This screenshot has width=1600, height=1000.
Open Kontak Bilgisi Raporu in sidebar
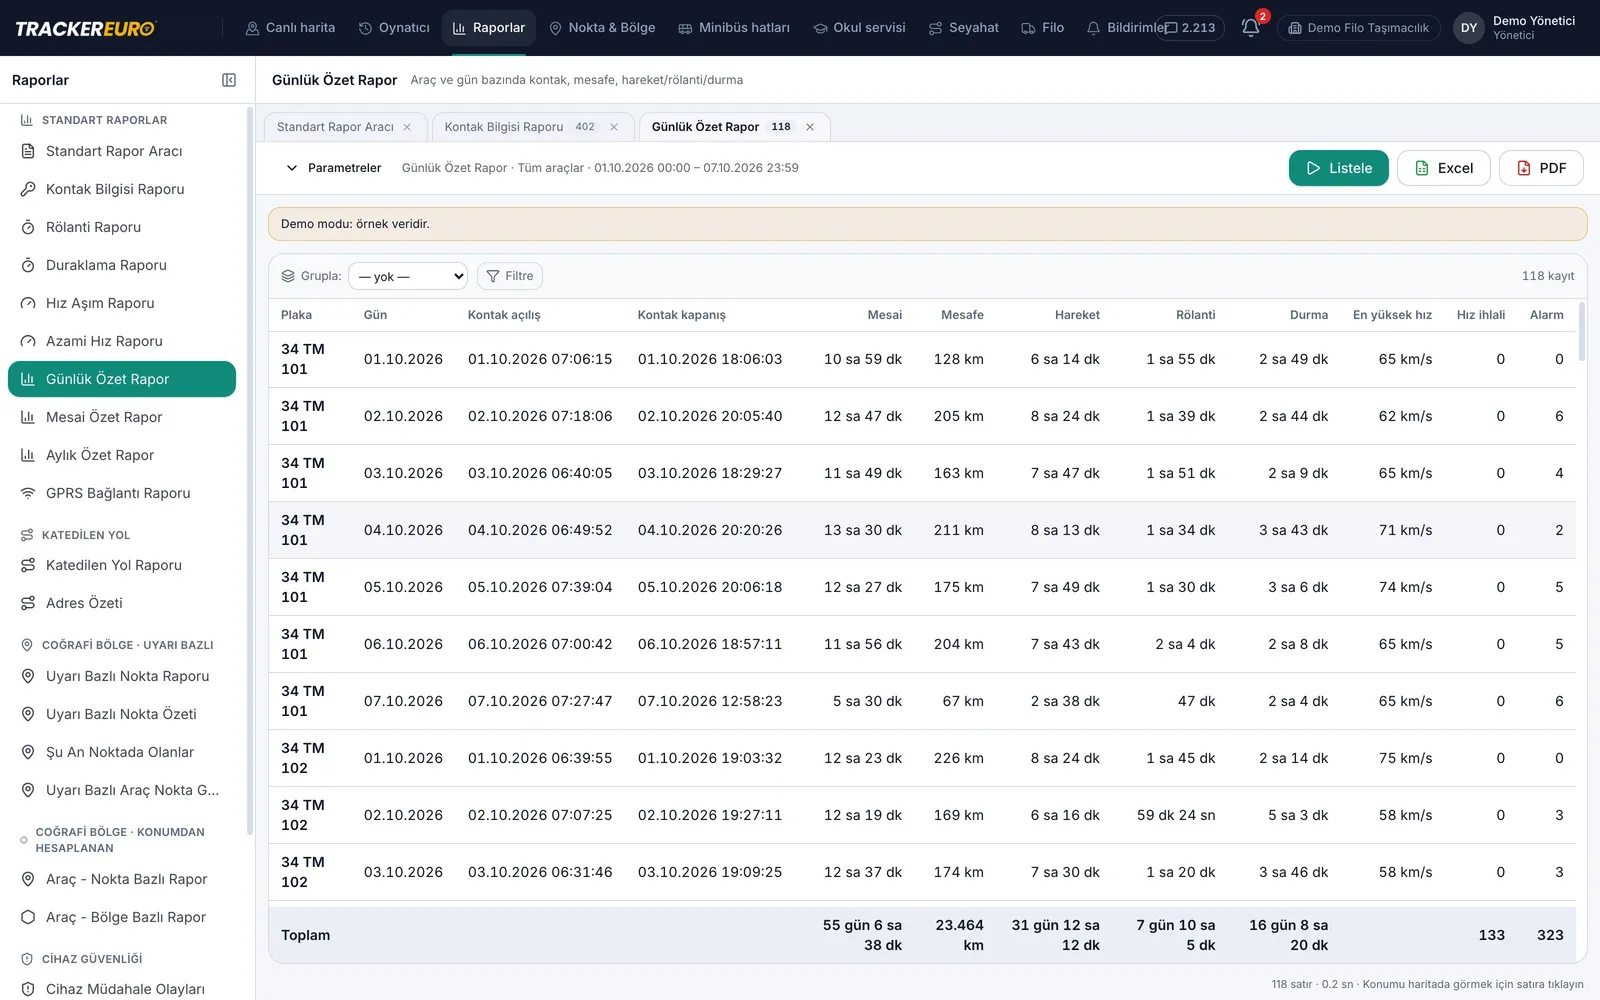122,189
